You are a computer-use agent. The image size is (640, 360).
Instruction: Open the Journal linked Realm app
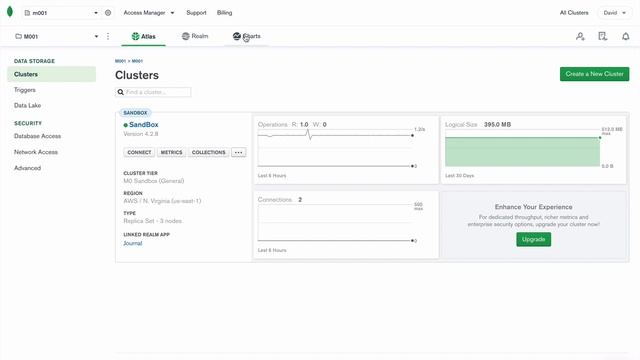tap(133, 243)
